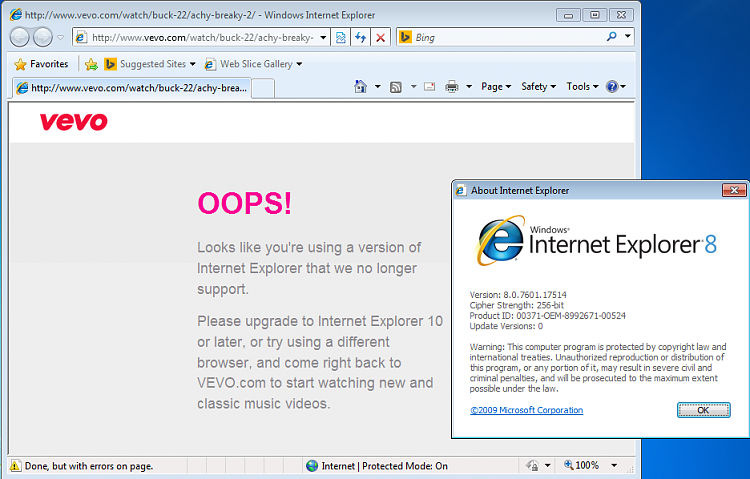Close the About Internet Explorer dialog
The height and width of the screenshot is (479, 750).
click(x=734, y=190)
